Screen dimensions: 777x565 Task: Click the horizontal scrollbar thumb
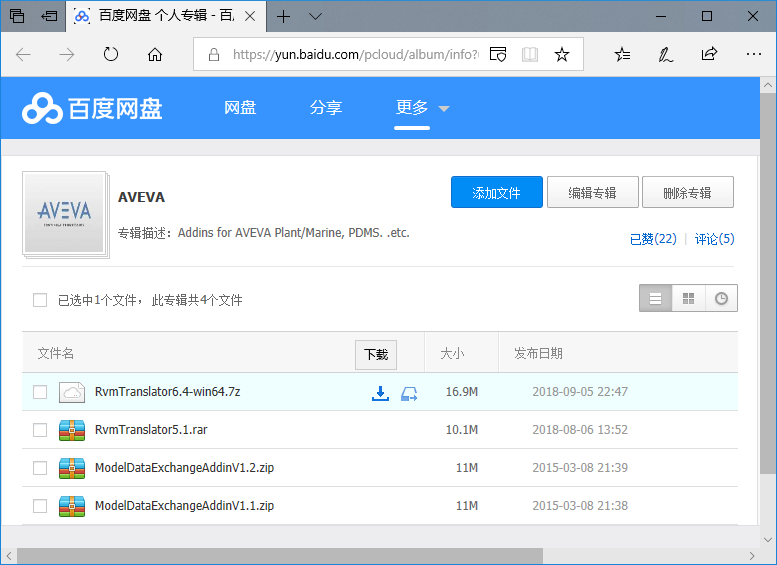click(280, 556)
